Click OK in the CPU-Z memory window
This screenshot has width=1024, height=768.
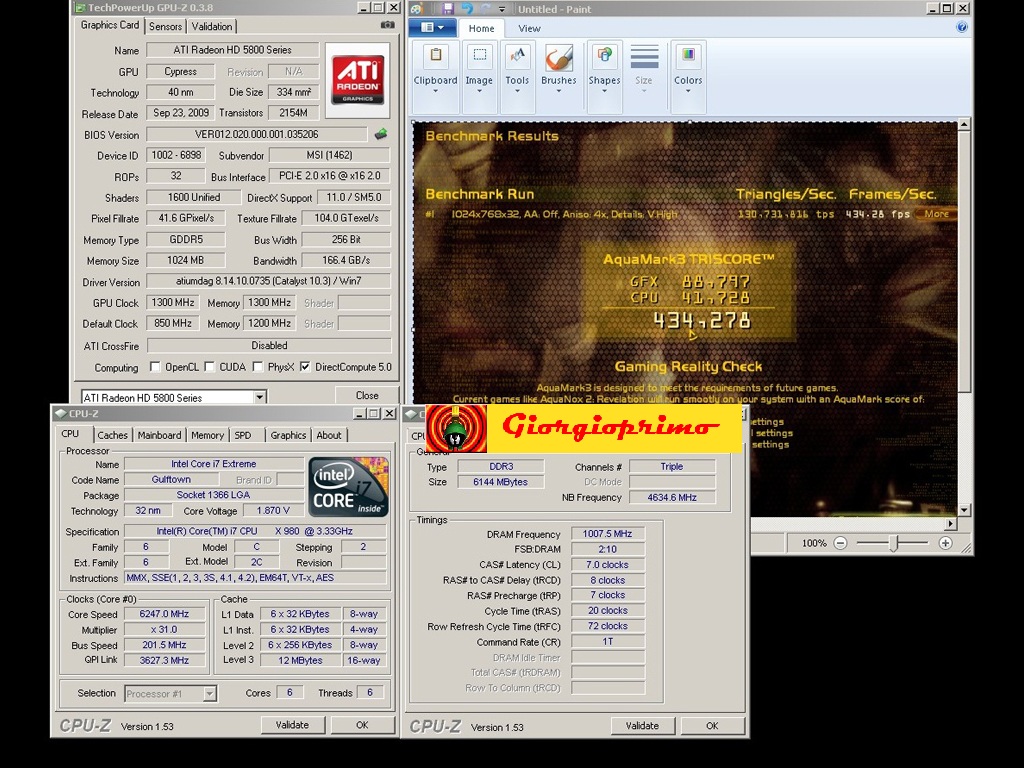(x=712, y=726)
